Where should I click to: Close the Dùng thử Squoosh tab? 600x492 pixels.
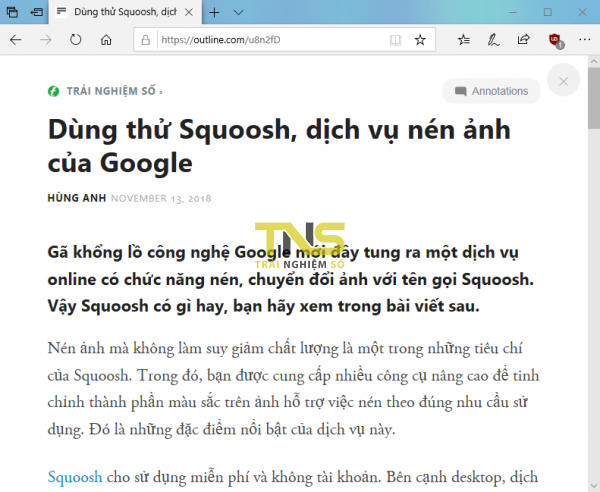tap(189, 12)
